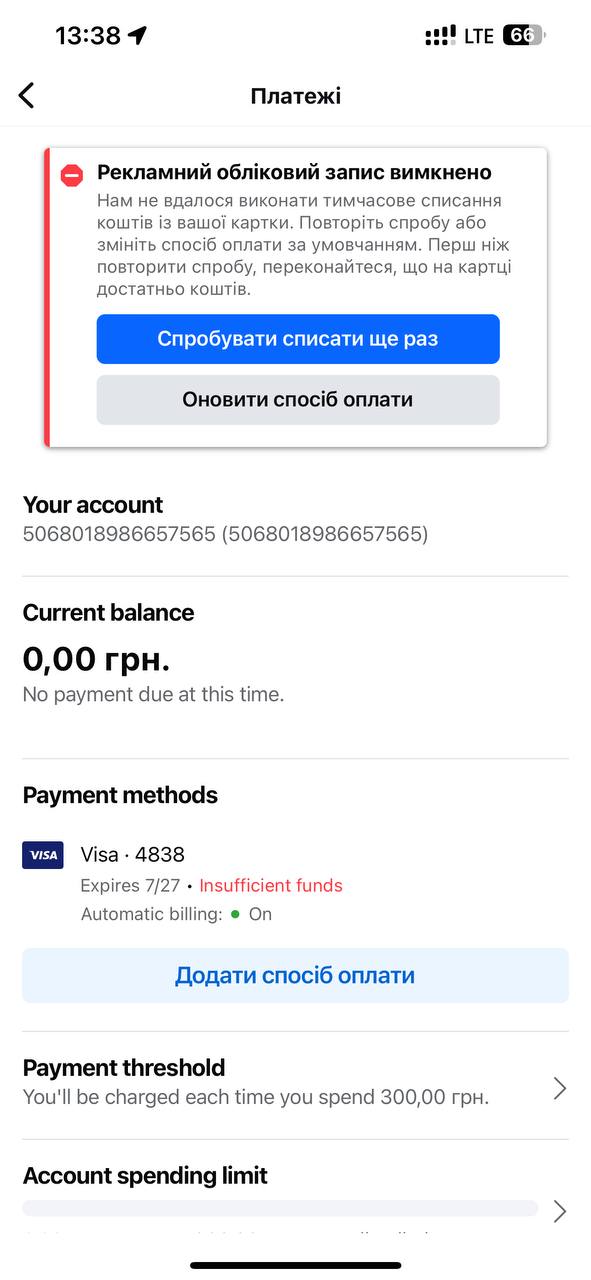Tap the location arrow in status bar
Image resolution: width=591 pixels, height=1280 pixels.
[138, 36]
